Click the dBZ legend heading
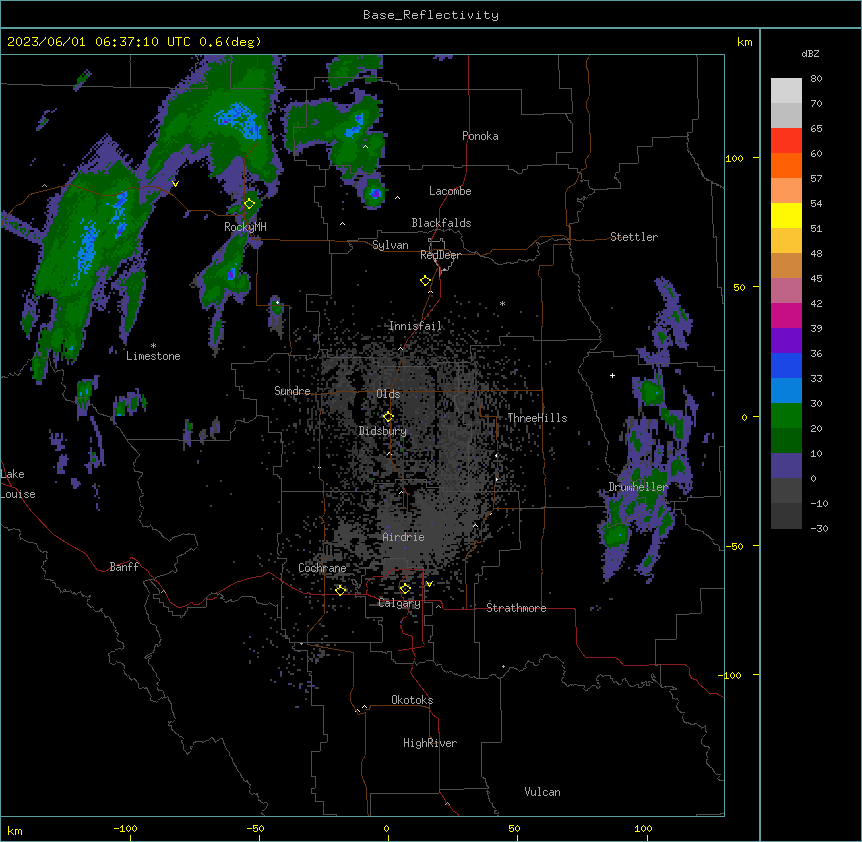This screenshot has height=842, width=862. click(x=810, y=54)
